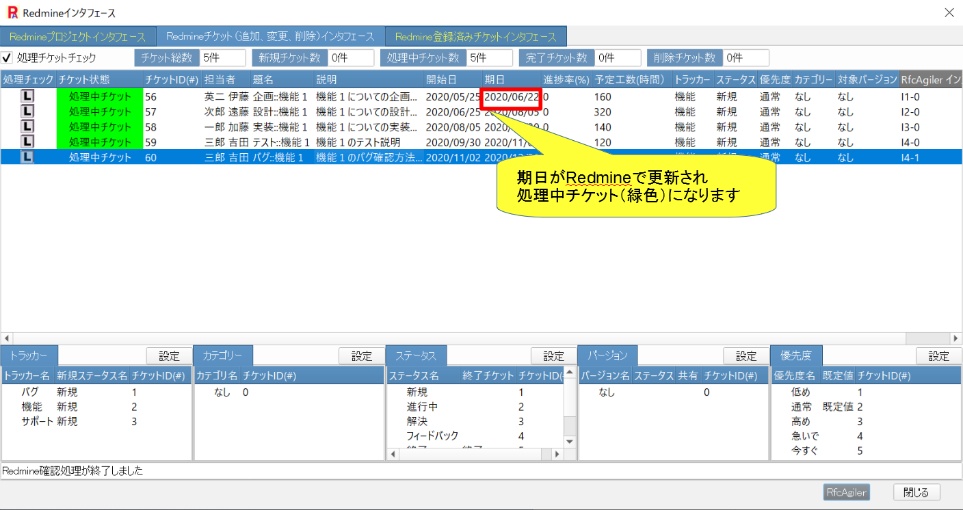The width and height of the screenshot is (963, 510).
Task: Select 題名 cell テスト::機能1
Action: pos(281,143)
